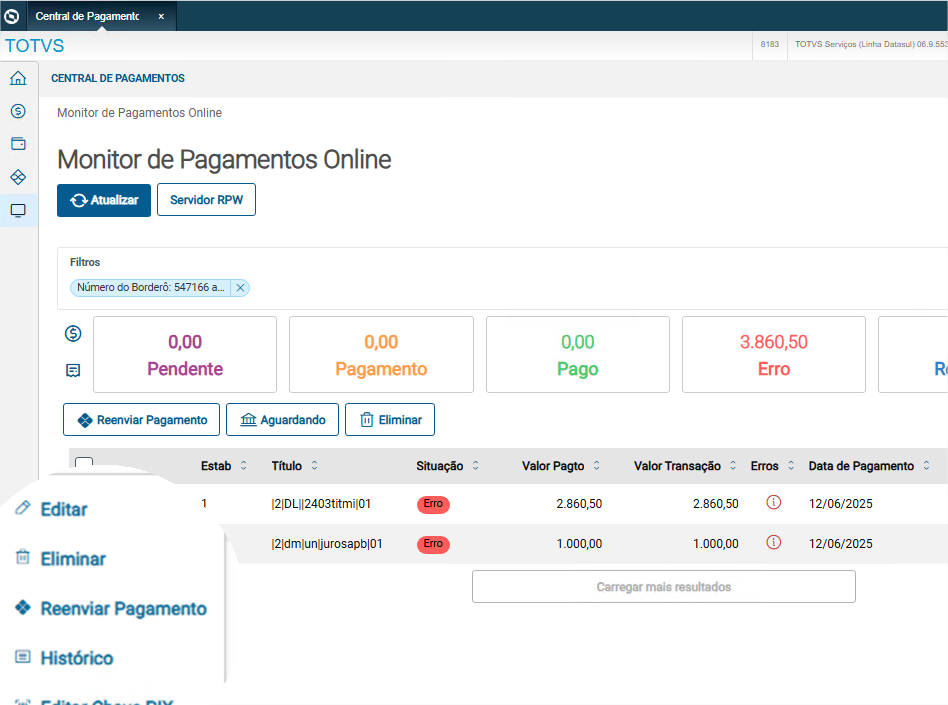Click Reenviar Pagamento toolbar button
Image resolution: width=948 pixels, height=705 pixels.
(x=141, y=420)
